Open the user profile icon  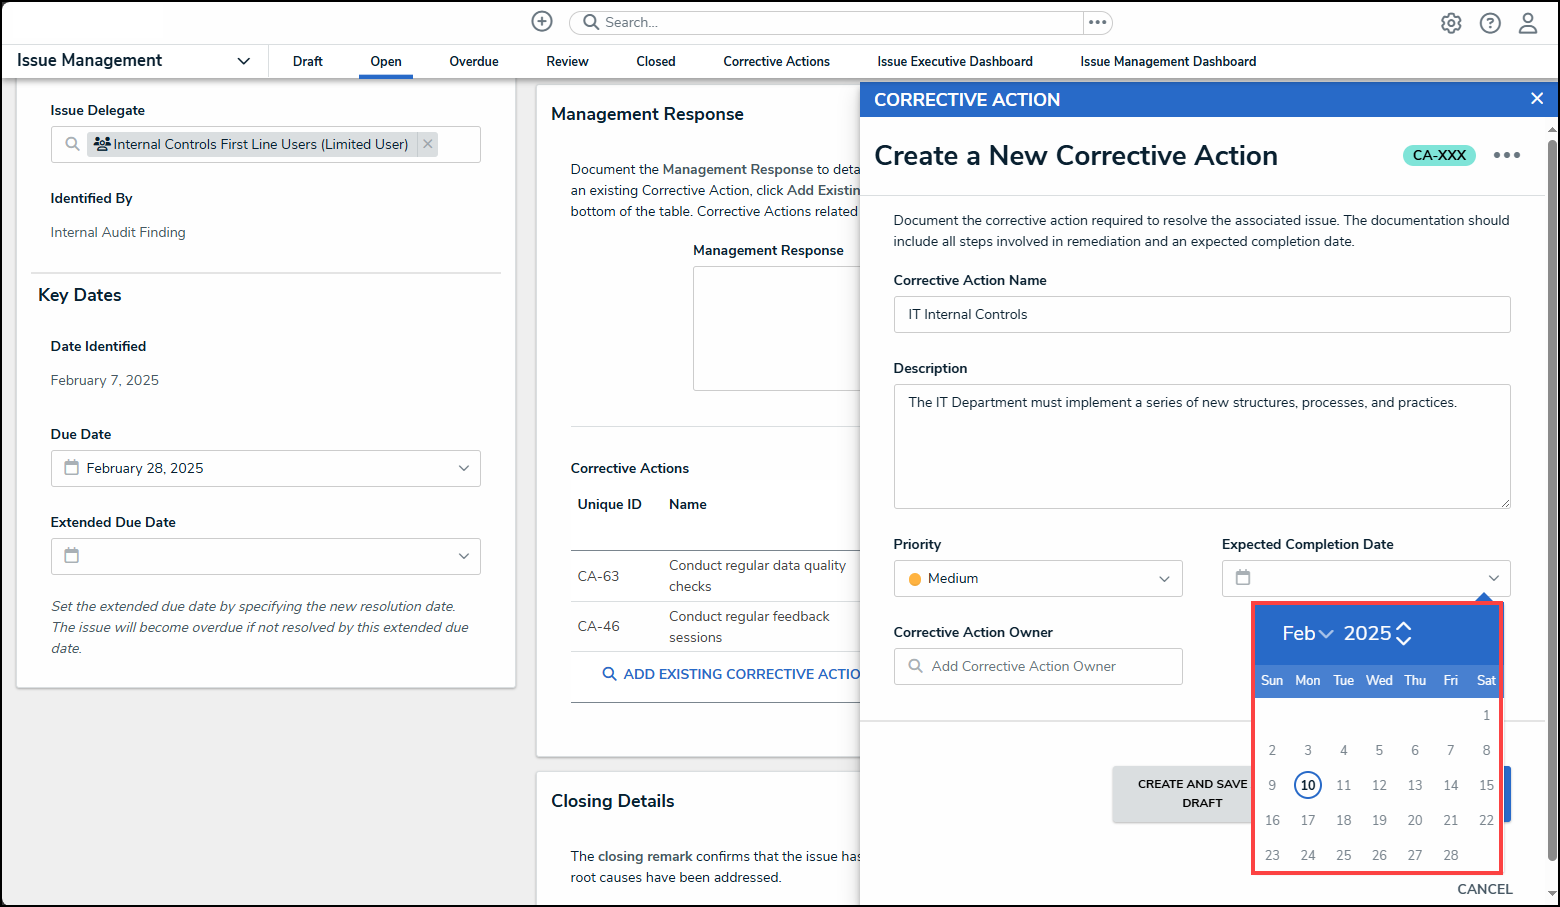[x=1527, y=23]
